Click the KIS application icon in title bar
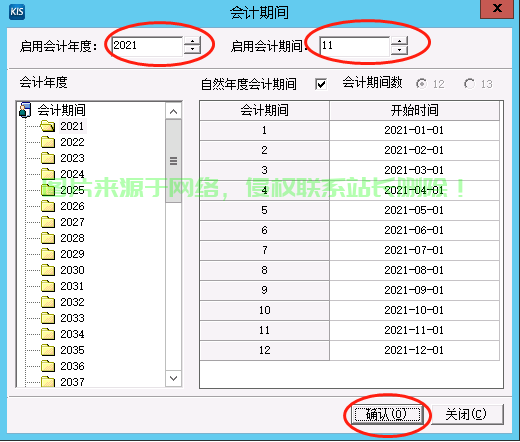The image size is (520, 442). 17,12
